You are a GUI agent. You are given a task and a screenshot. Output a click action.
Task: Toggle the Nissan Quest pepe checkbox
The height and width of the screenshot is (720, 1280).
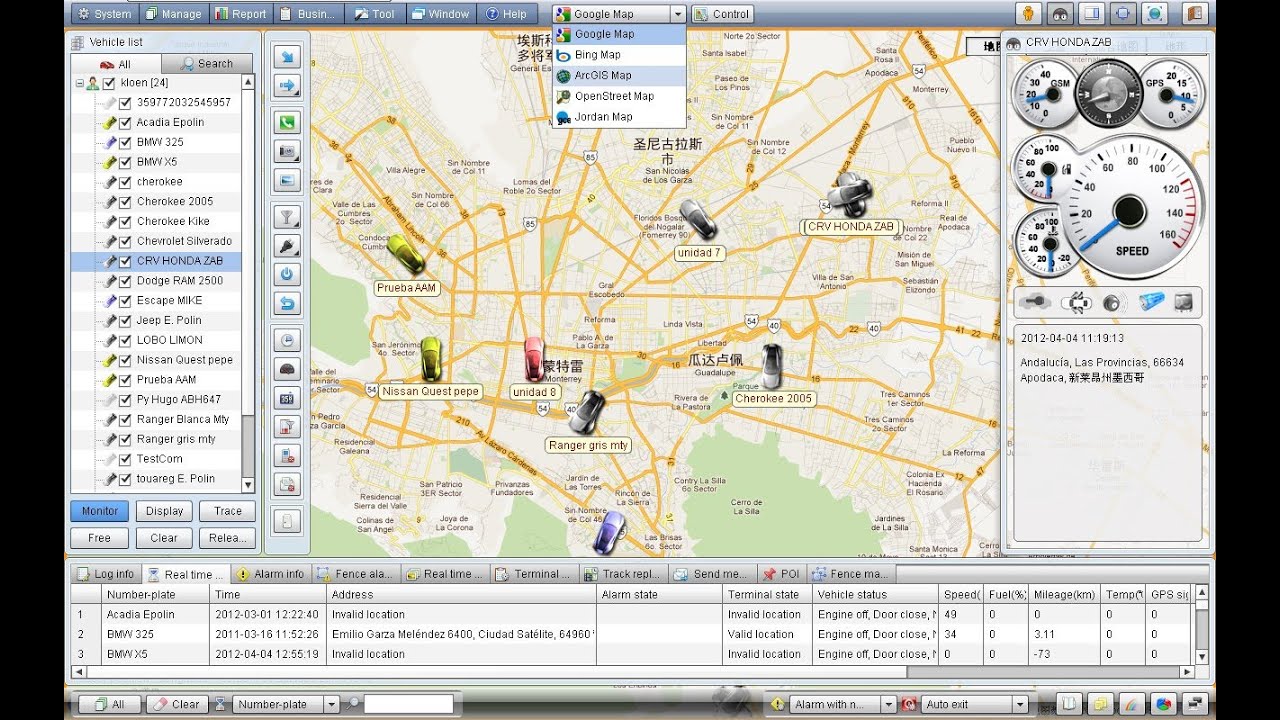[x=125, y=360]
